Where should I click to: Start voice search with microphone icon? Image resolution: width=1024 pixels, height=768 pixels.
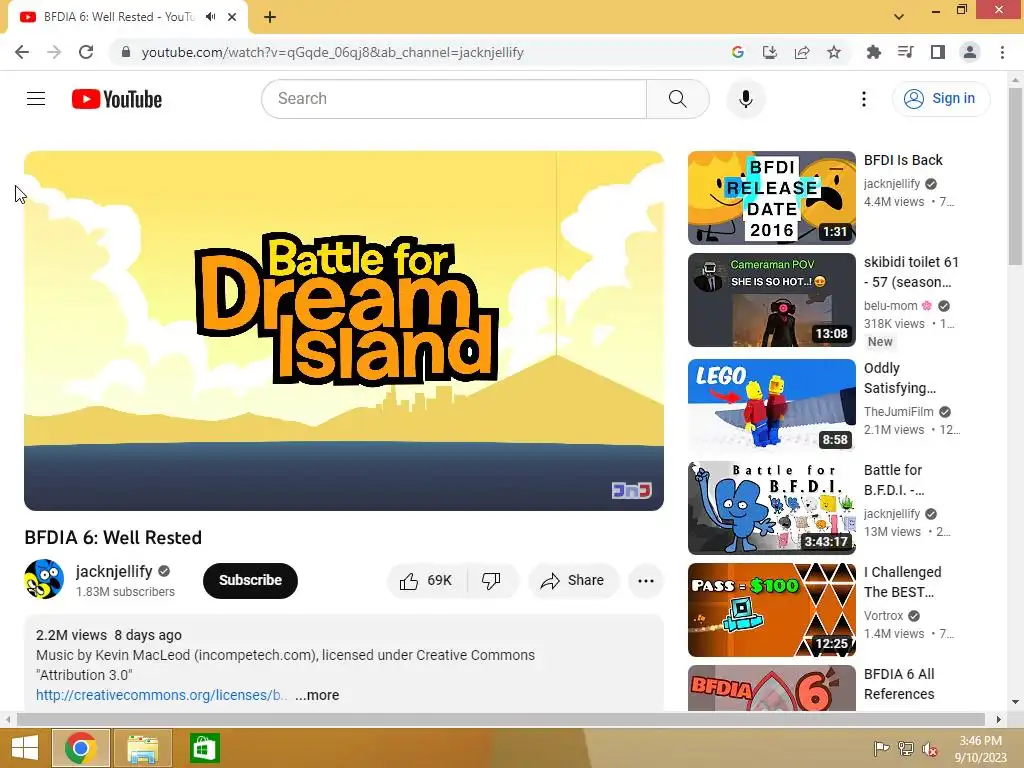coord(746,99)
